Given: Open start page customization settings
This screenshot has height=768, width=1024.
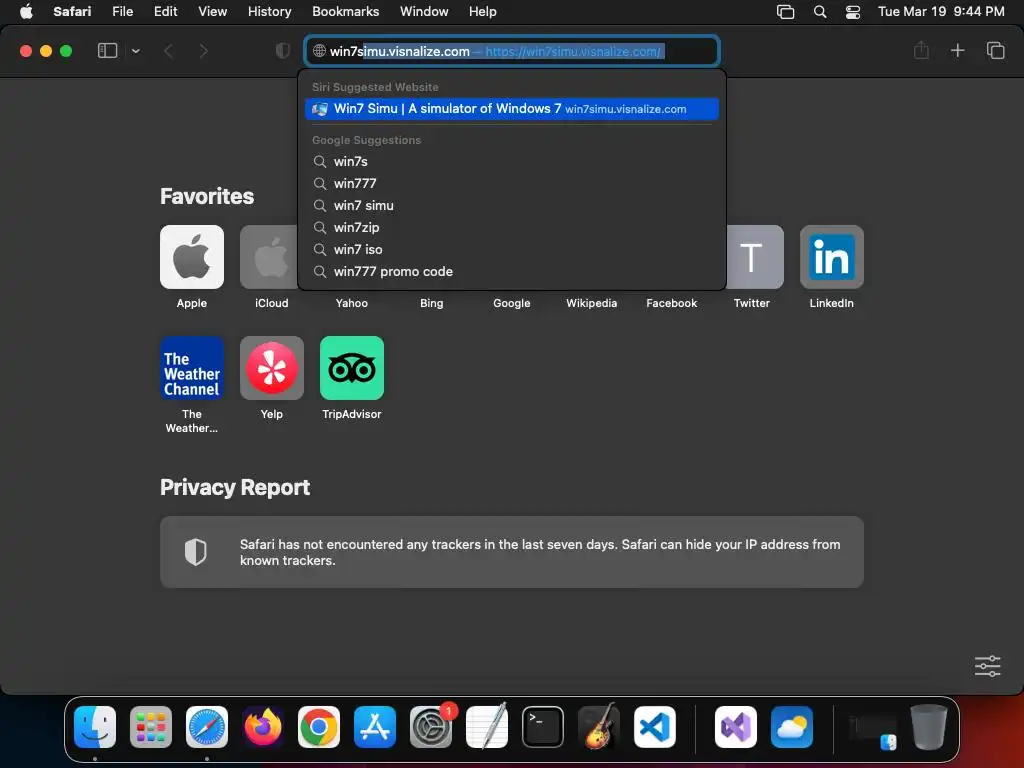Looking at the screenshot, I should pyautogui.click(x=987, y=666).
